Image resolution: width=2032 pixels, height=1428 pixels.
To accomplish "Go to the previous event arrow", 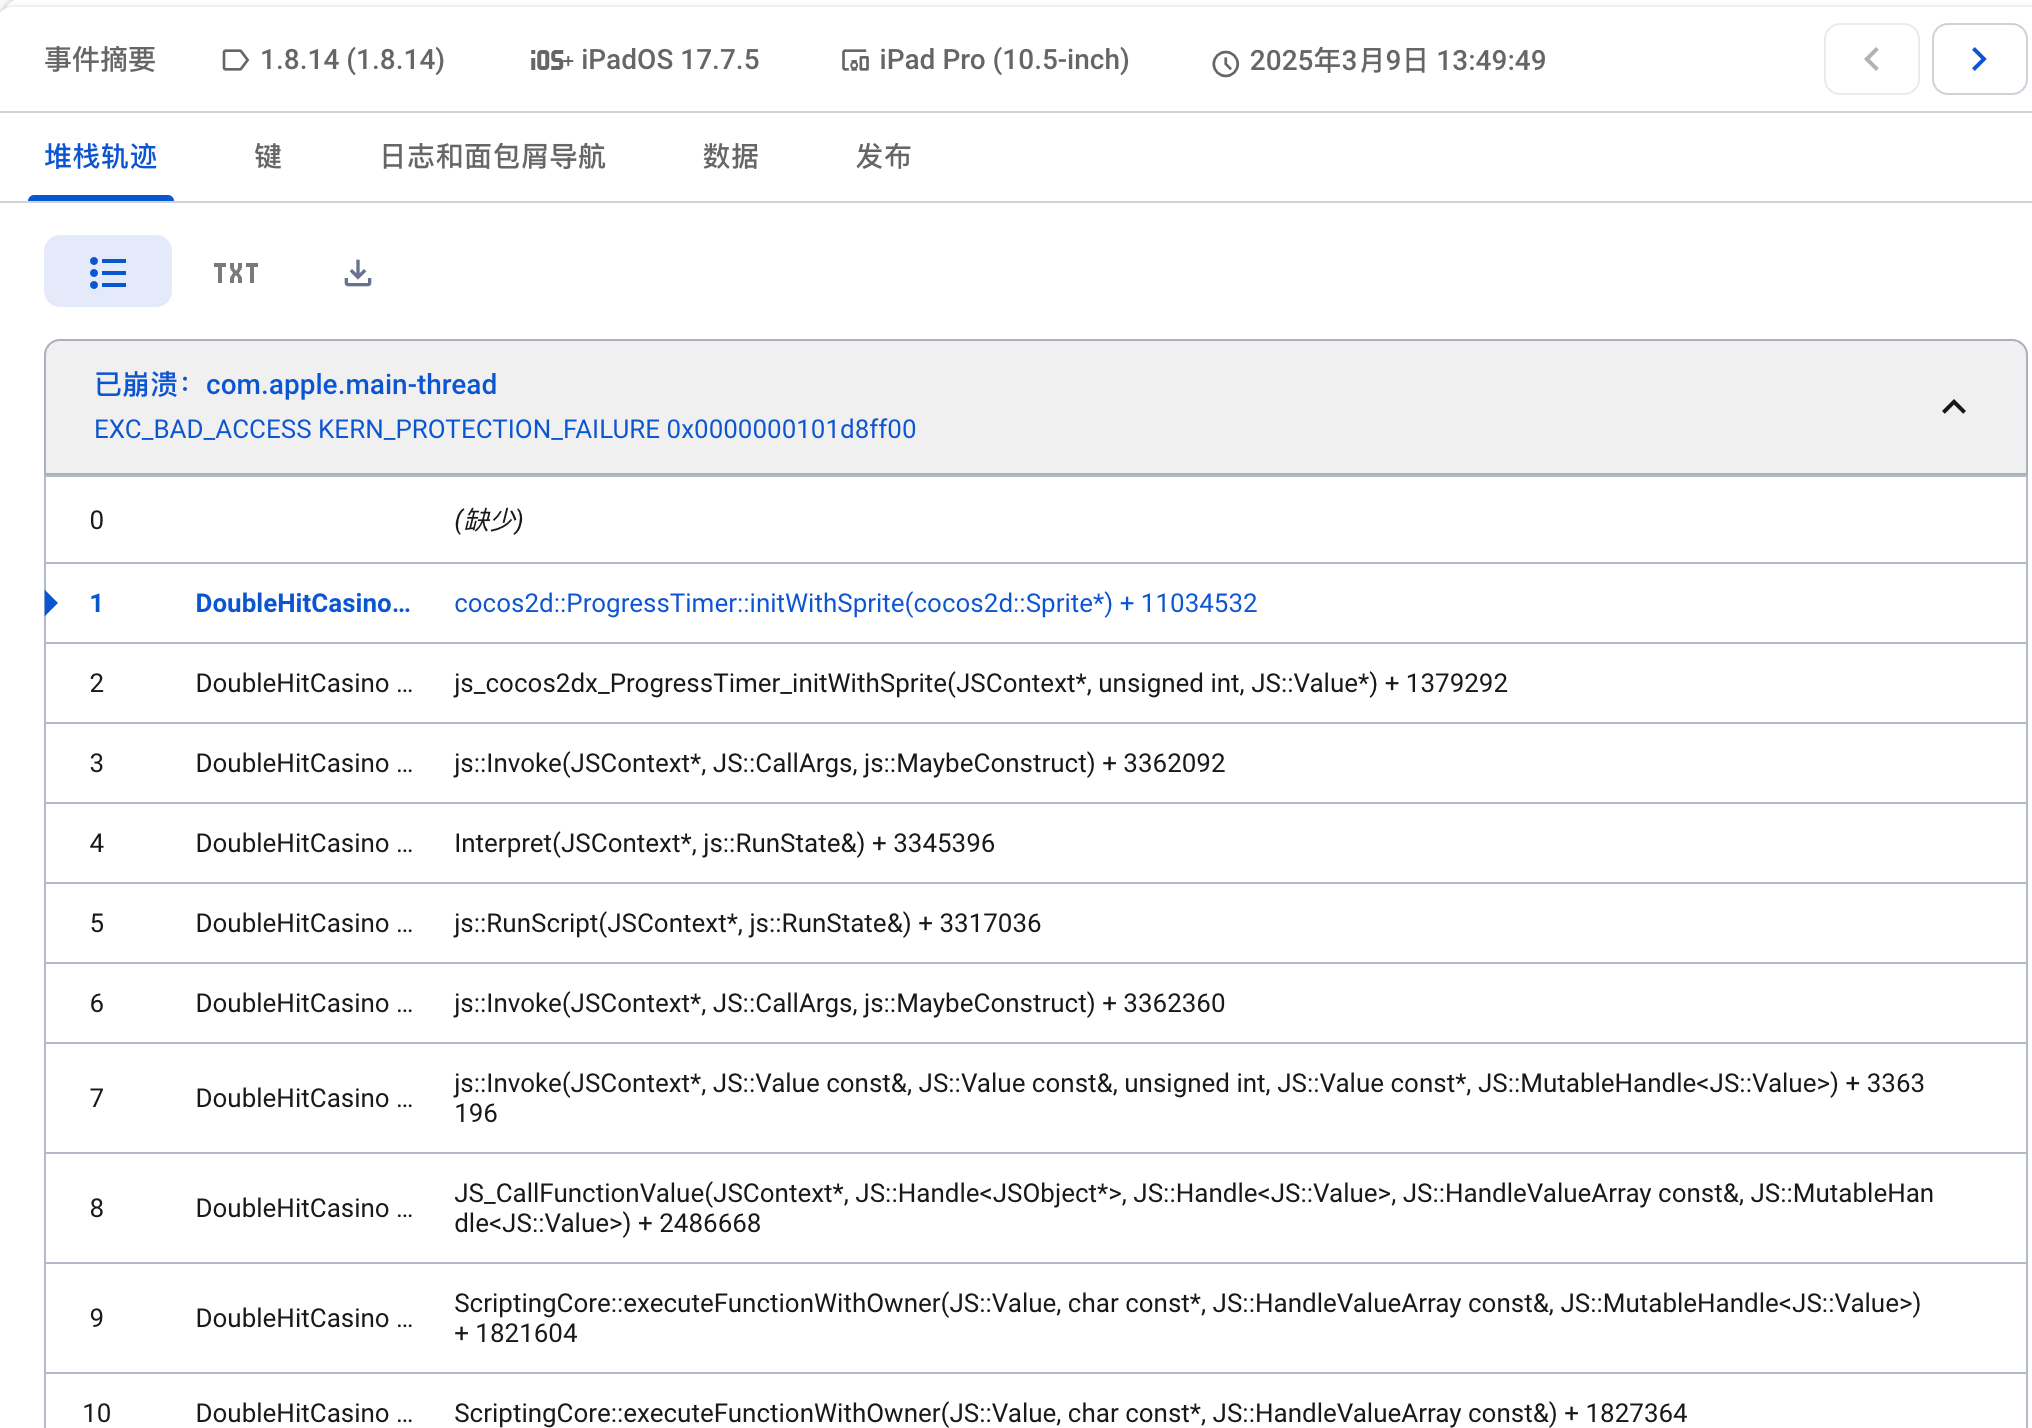I will pos(1871,60).
